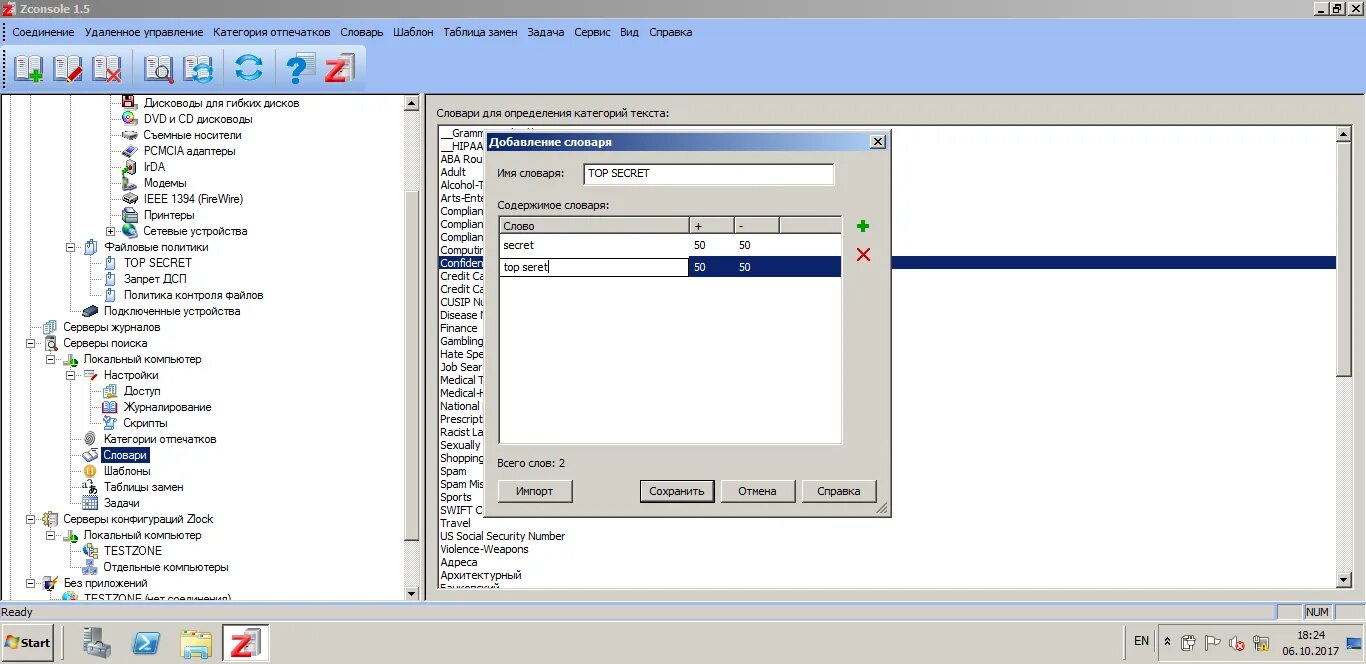Click the refresh arrows toolbar icon
The height and width of the screenshot is (664, 1366).
[248, 69]
